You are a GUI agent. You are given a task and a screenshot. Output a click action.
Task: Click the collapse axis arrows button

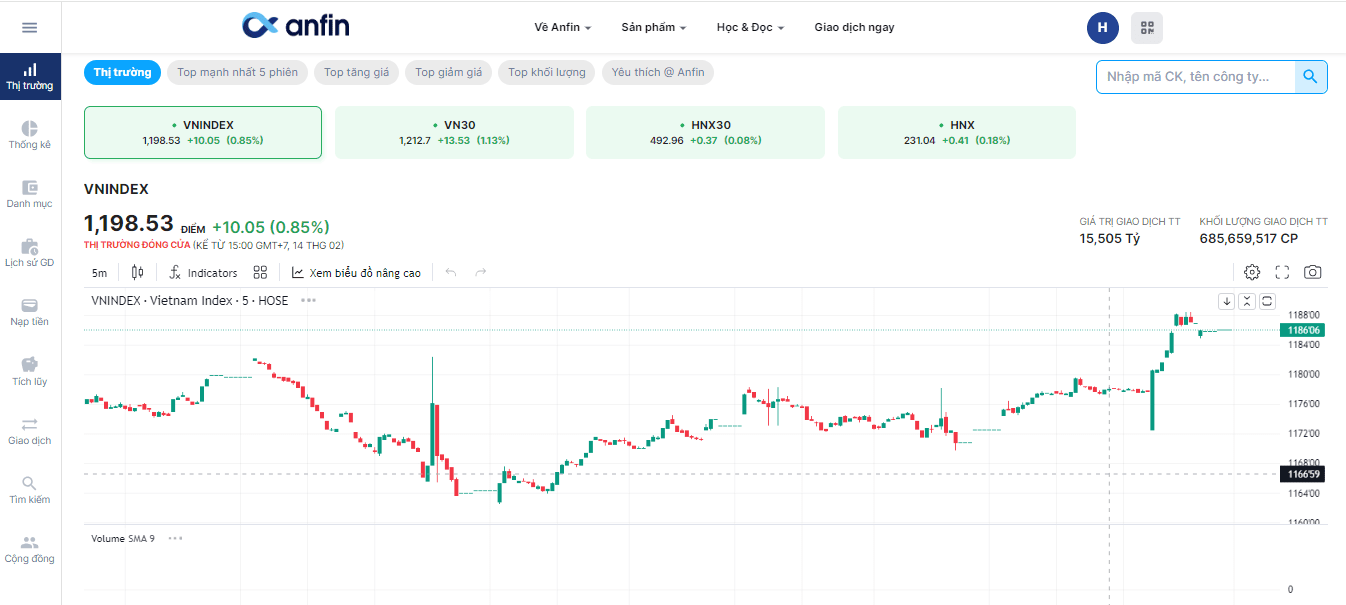(1247, 301)
